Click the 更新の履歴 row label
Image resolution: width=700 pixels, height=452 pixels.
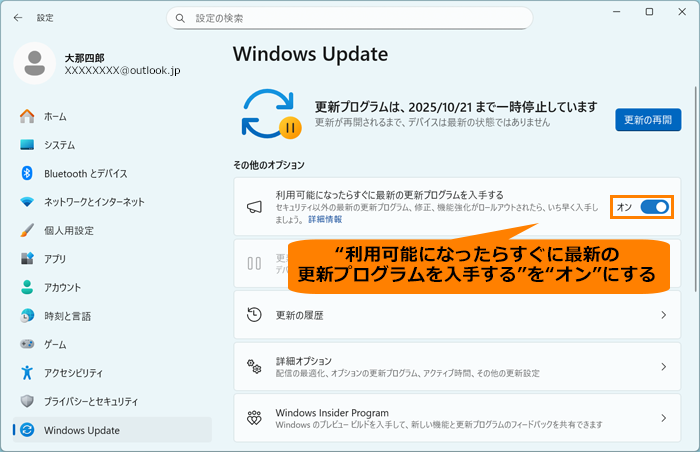point(299,315)
